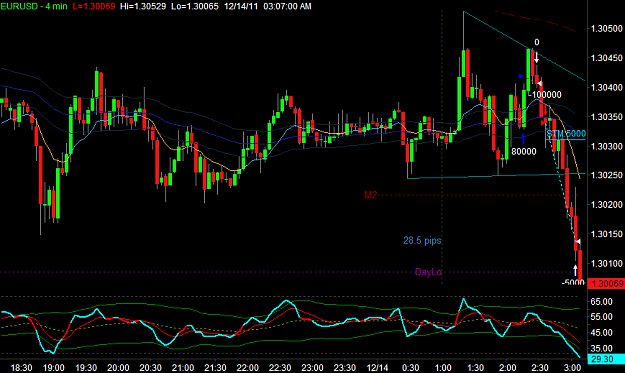Click the 21:30 time axis label

click(x=215, y=367)
